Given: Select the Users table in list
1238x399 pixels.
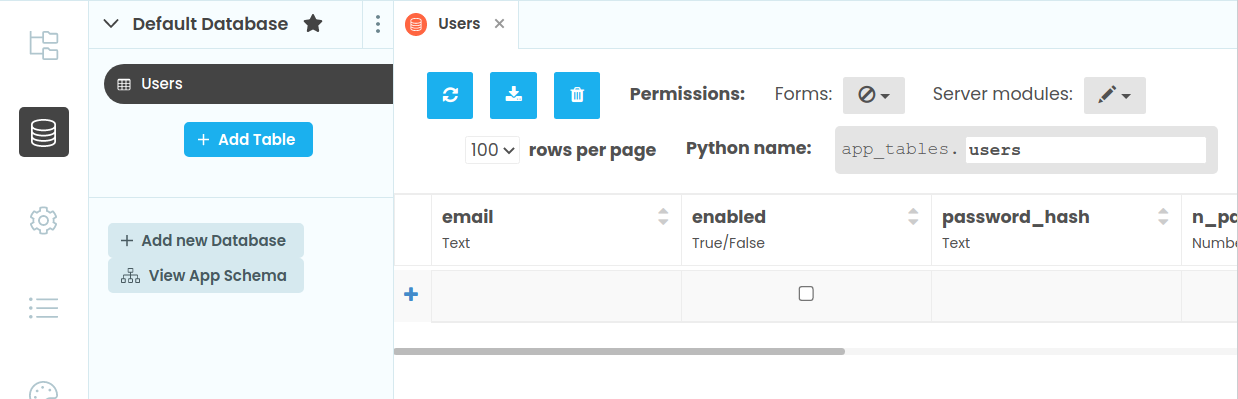Looking at the screenshot, I should pyautogui.click(x=249, y=84).
